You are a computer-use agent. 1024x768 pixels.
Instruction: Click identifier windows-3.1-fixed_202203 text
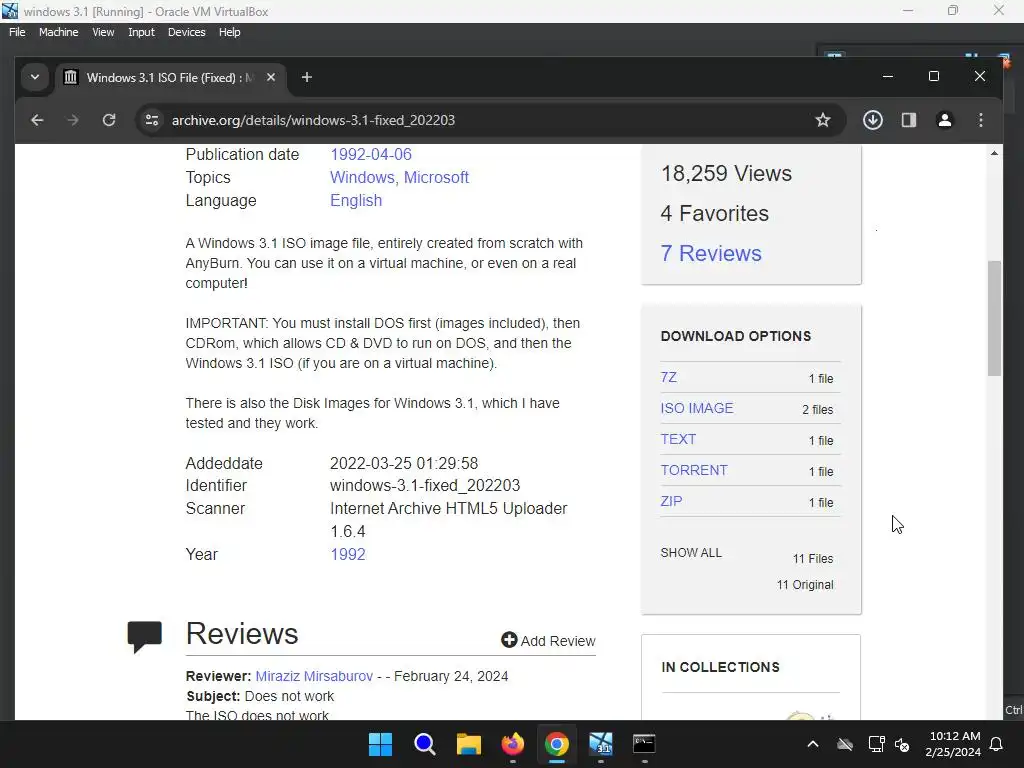click(x=425, y=486)
